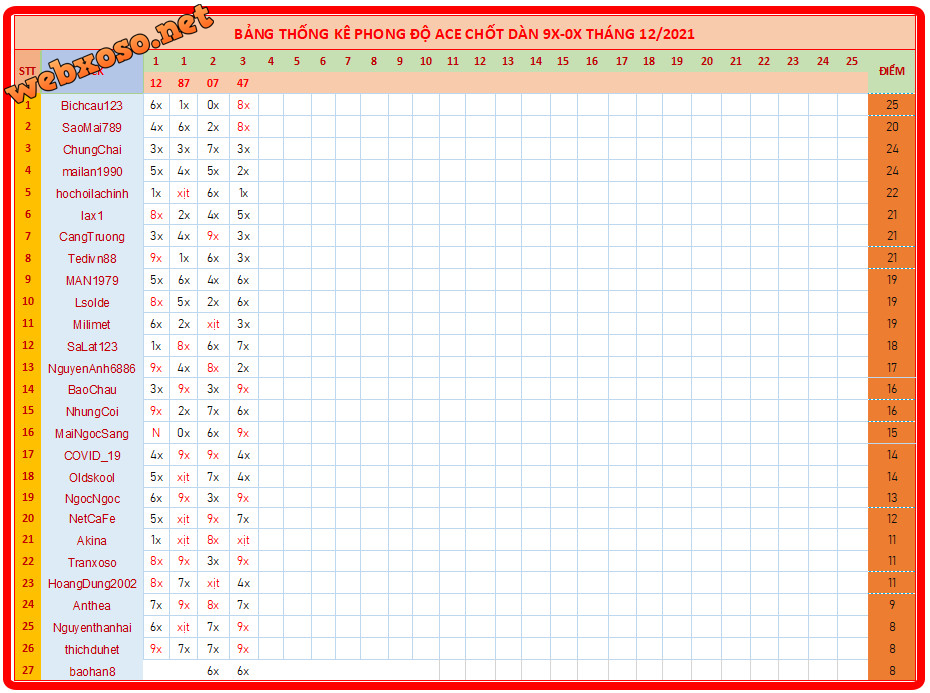Image resolution: width=930 pixels, height=693 pixels.
Task: Click the SaLat123 name cell
Action: 92,346
